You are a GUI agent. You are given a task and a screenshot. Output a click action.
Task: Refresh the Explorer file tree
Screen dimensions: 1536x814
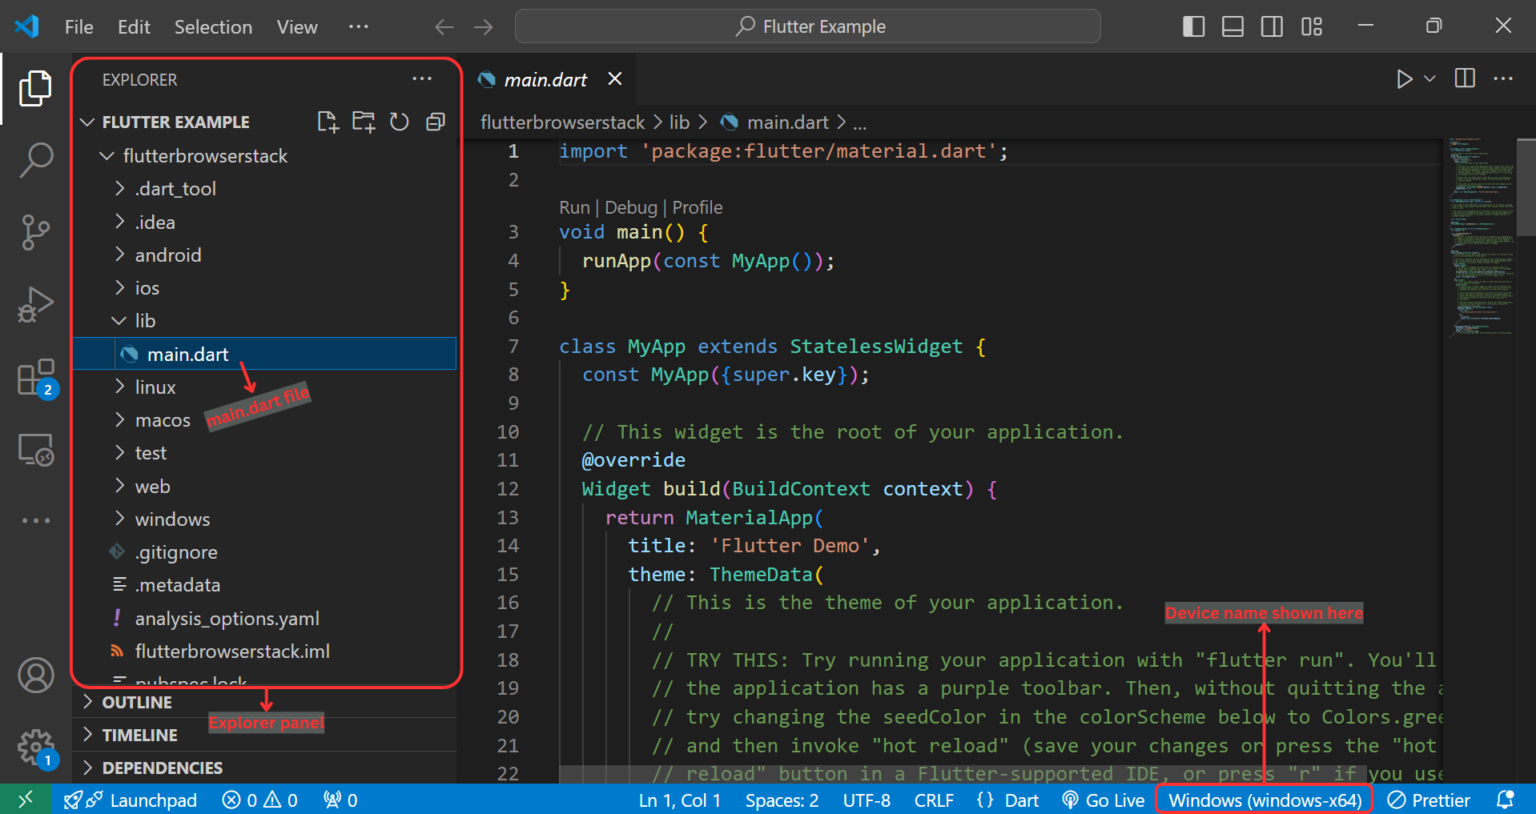tap(399, 121)
